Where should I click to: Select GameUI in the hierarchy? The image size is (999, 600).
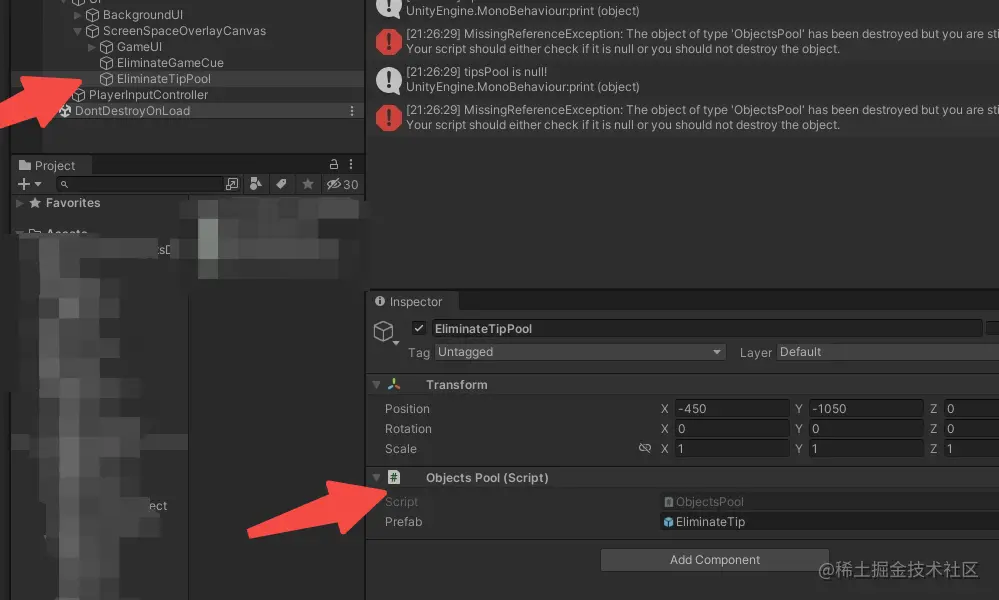coord(139,46)
